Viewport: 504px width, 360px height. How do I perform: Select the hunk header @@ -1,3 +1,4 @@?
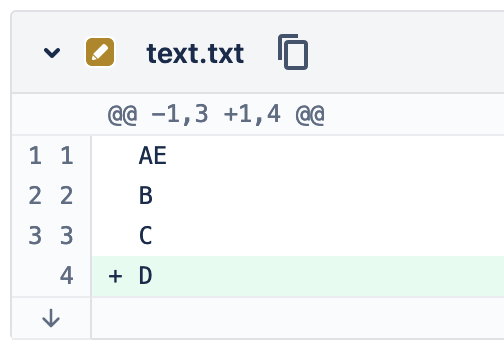[x=216, y=115]
